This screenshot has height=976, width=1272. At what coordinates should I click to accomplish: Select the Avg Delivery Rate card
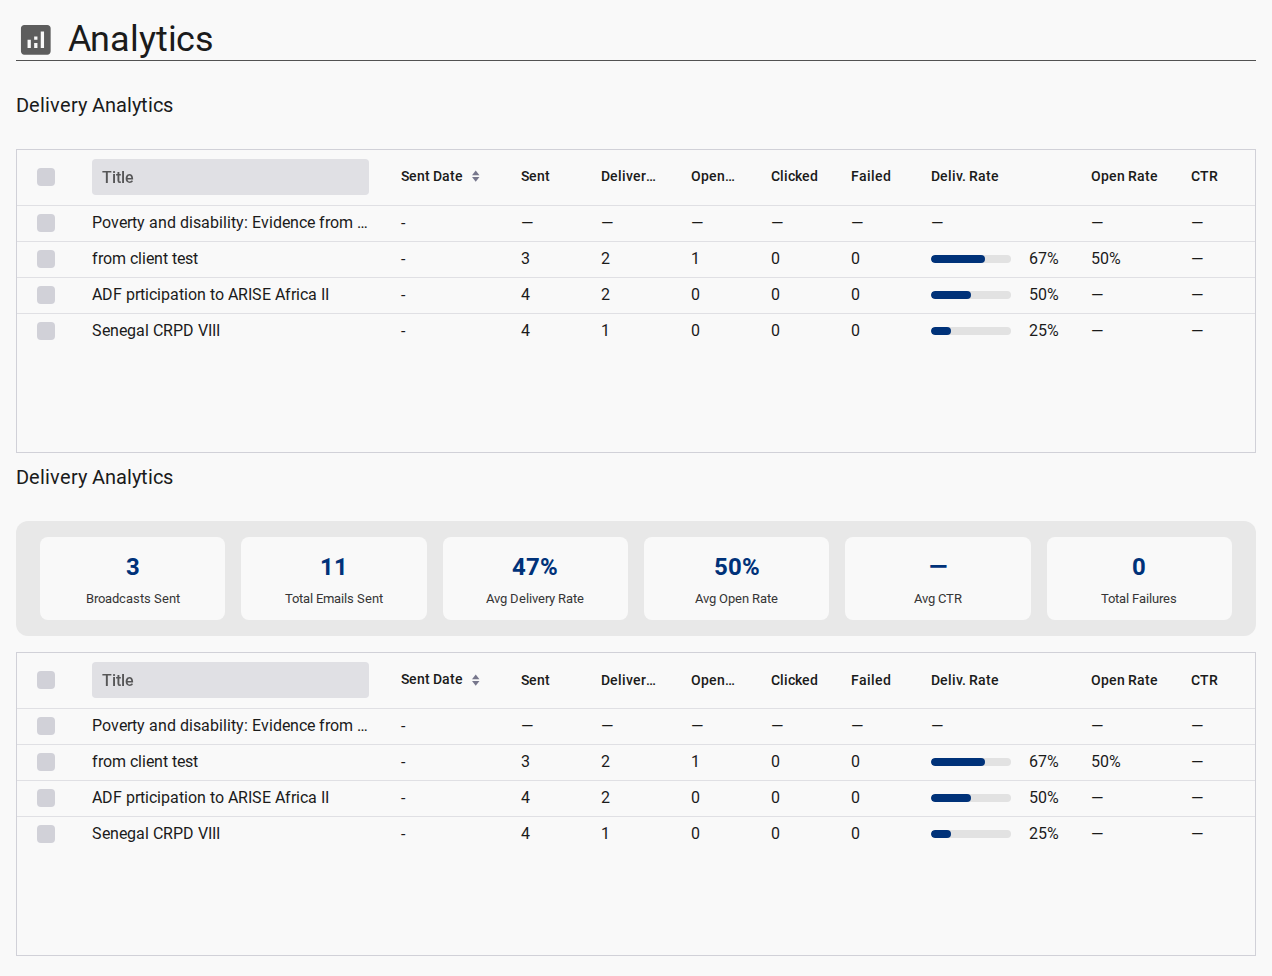535,579
